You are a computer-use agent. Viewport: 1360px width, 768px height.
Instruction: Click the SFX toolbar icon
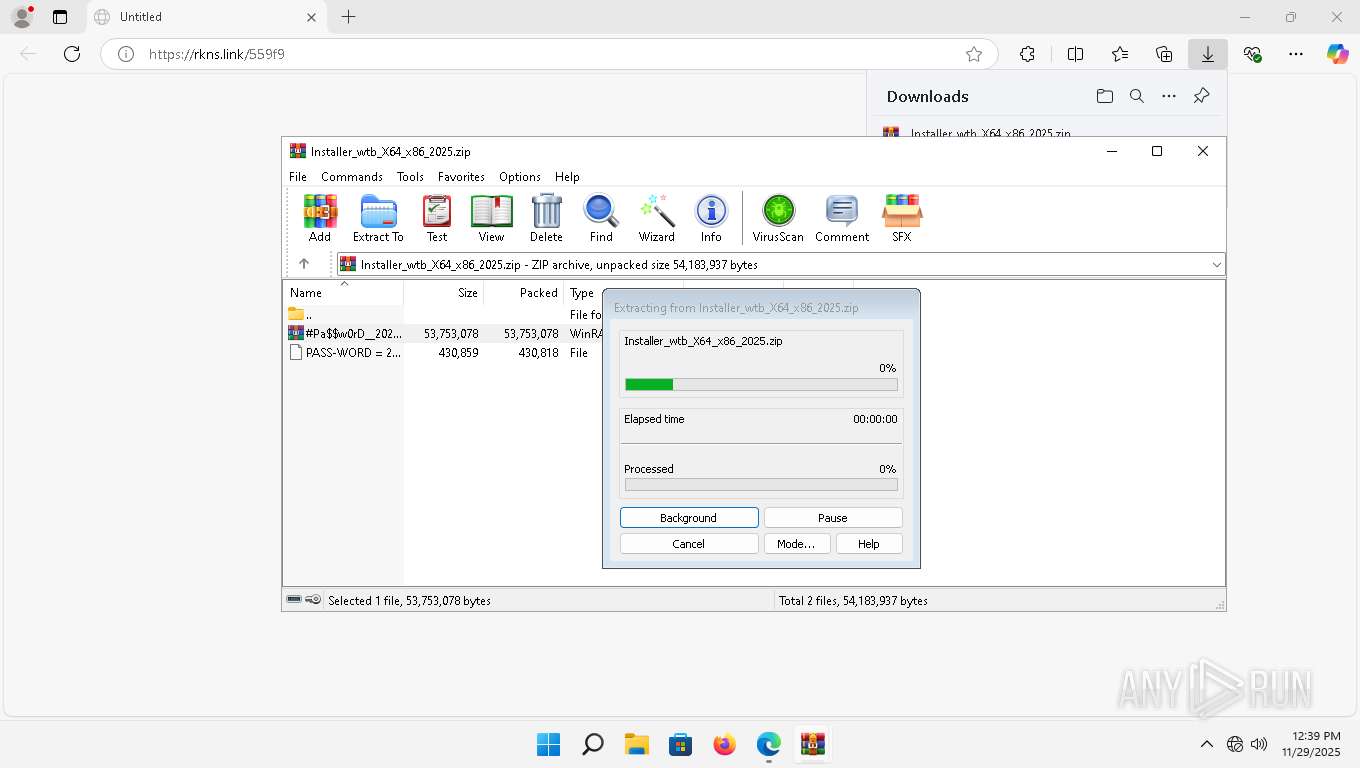901,218
